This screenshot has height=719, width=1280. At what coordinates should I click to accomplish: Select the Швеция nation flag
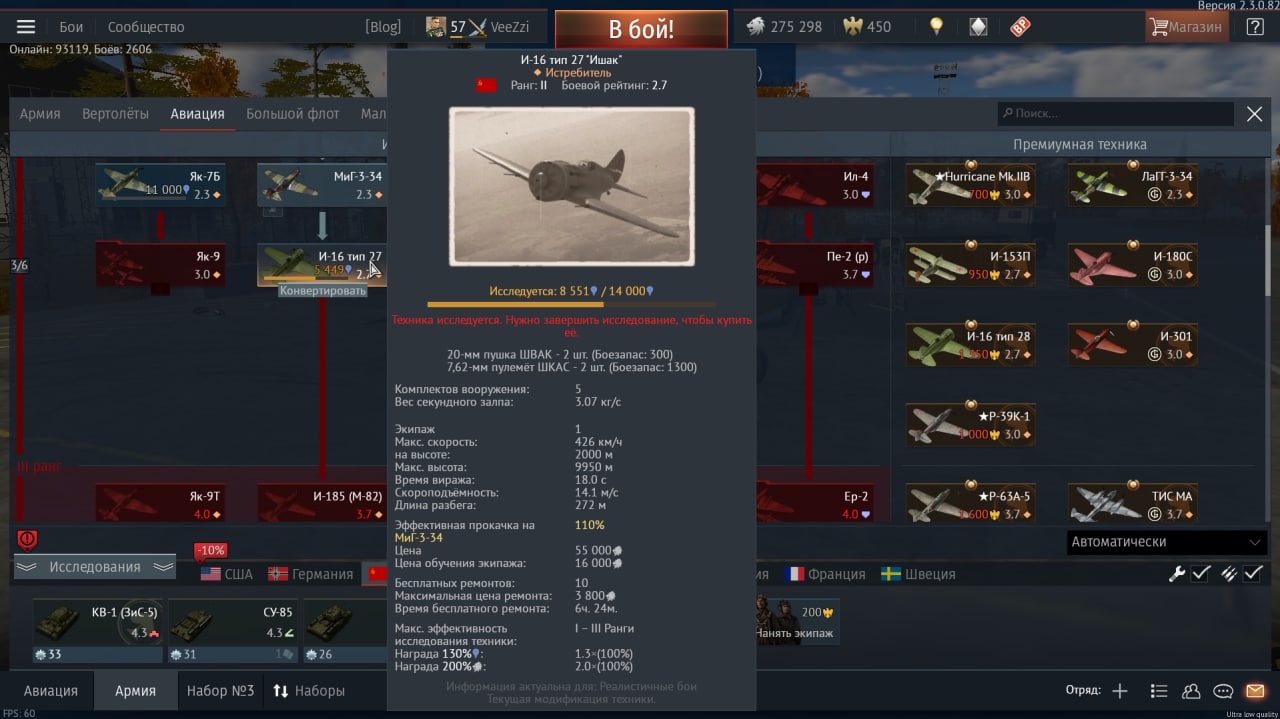coord(918,574)
